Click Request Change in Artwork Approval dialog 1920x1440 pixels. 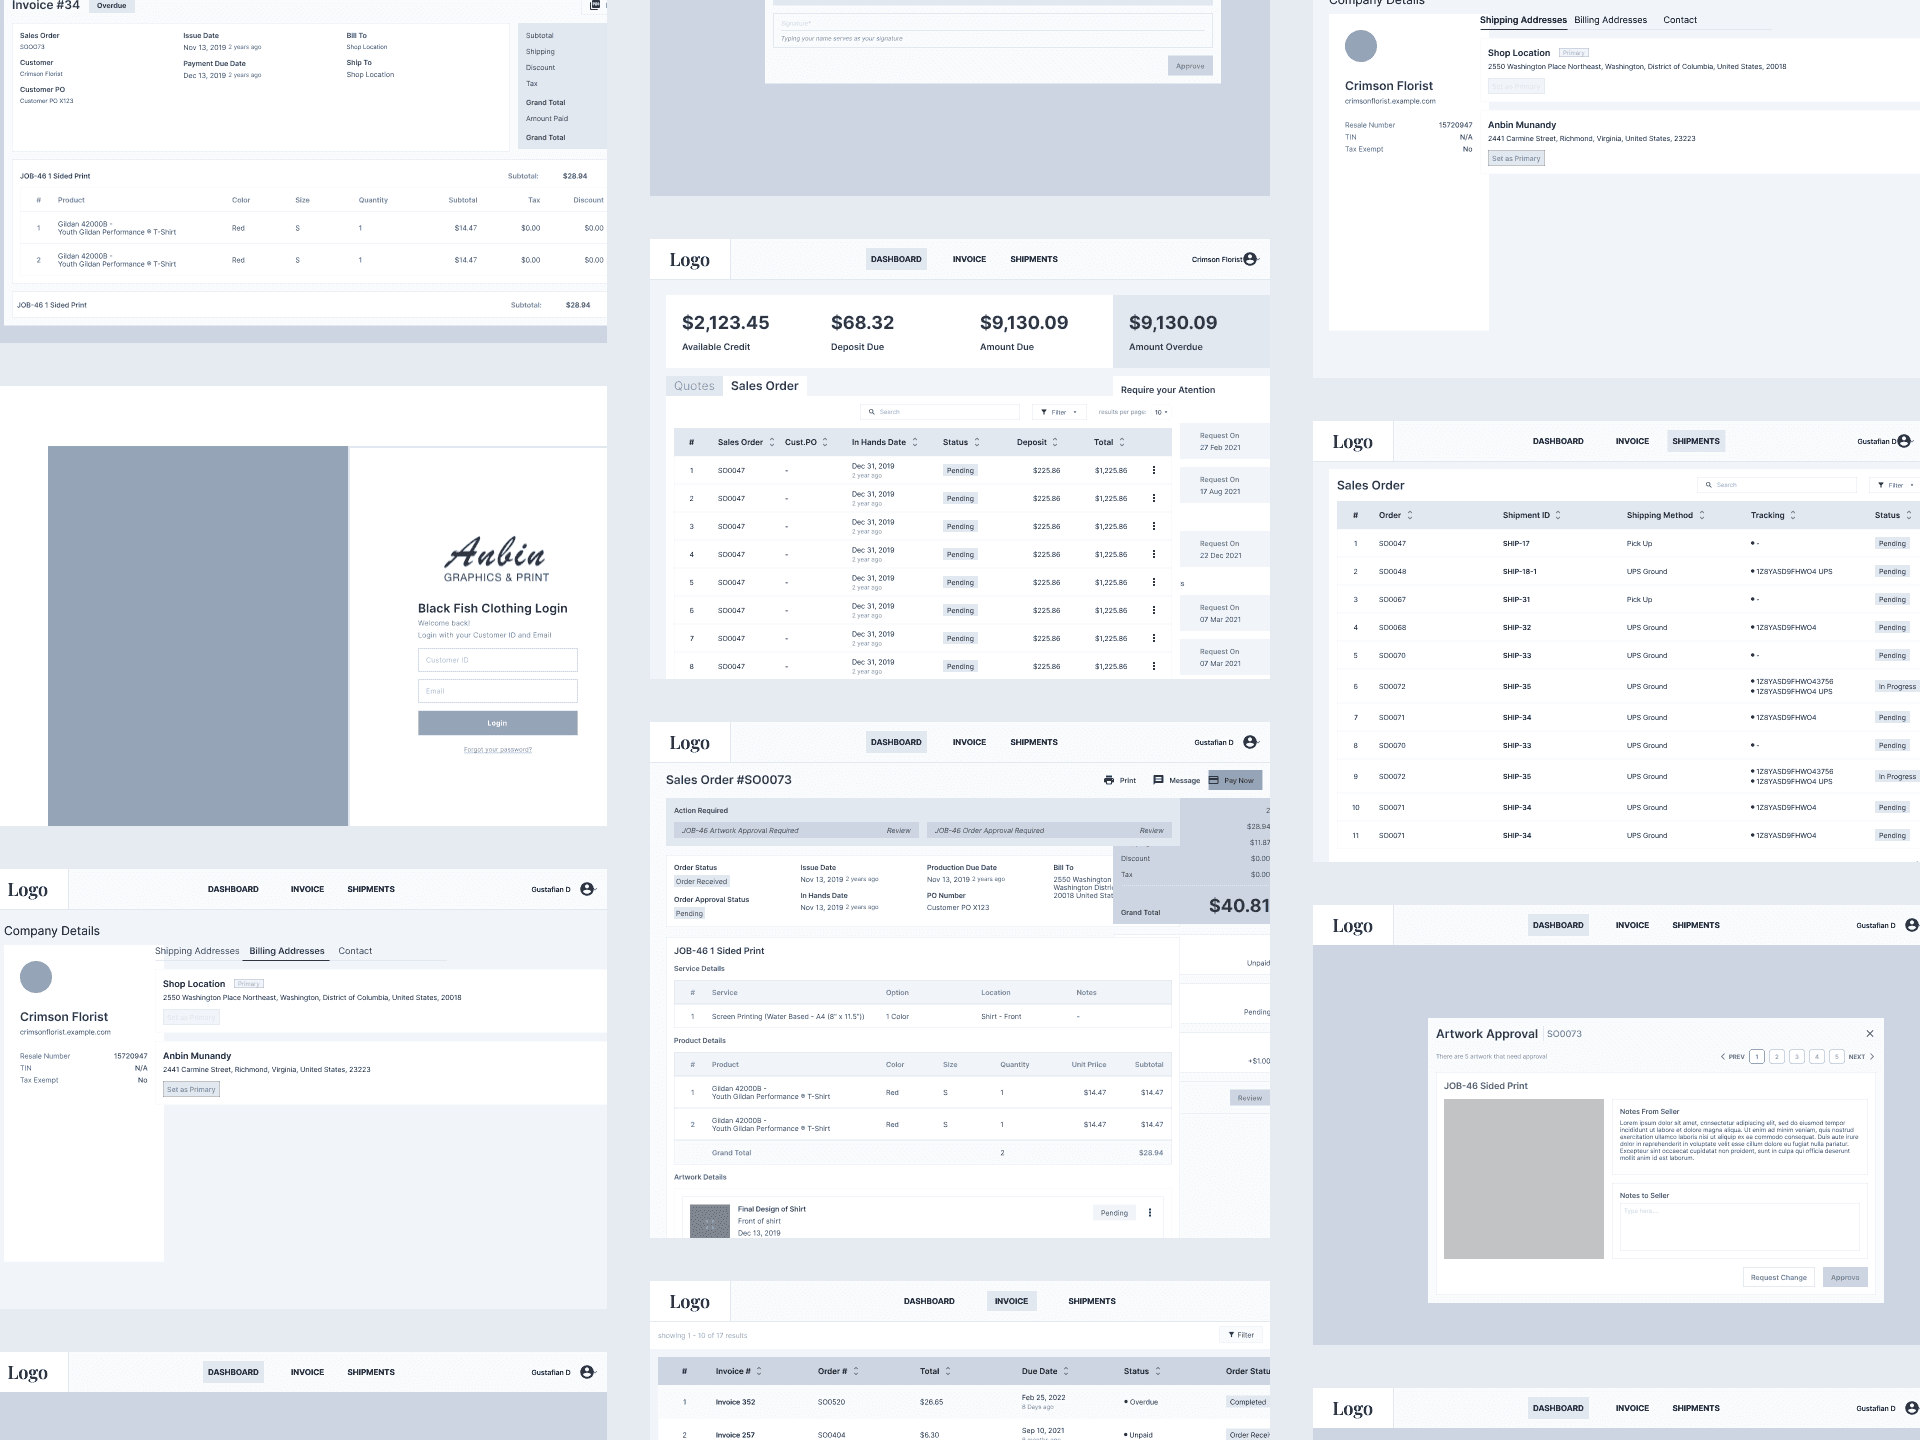click(1778, 1277)
